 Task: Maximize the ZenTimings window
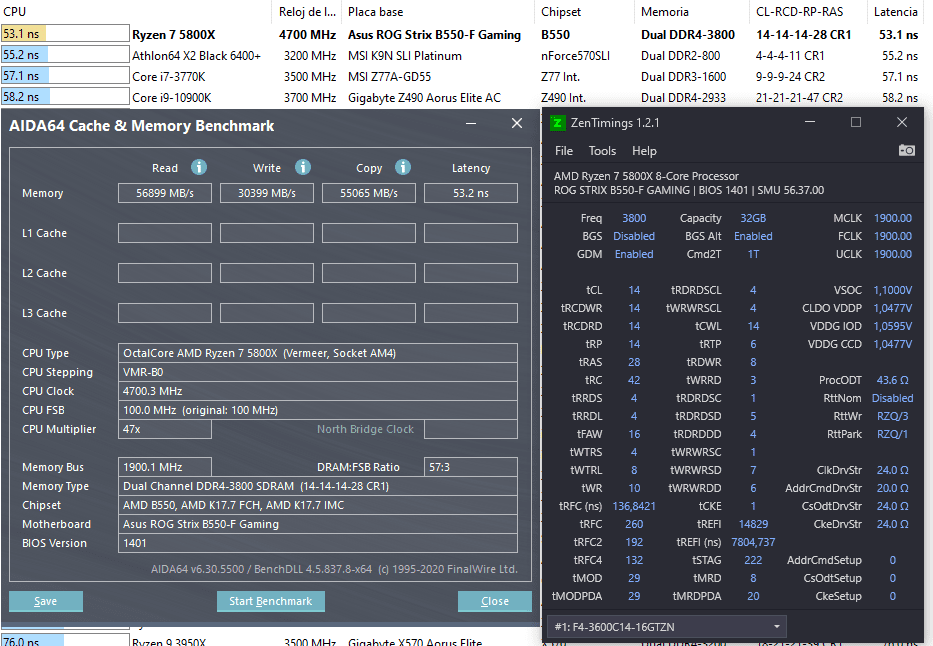pos(856,122)
